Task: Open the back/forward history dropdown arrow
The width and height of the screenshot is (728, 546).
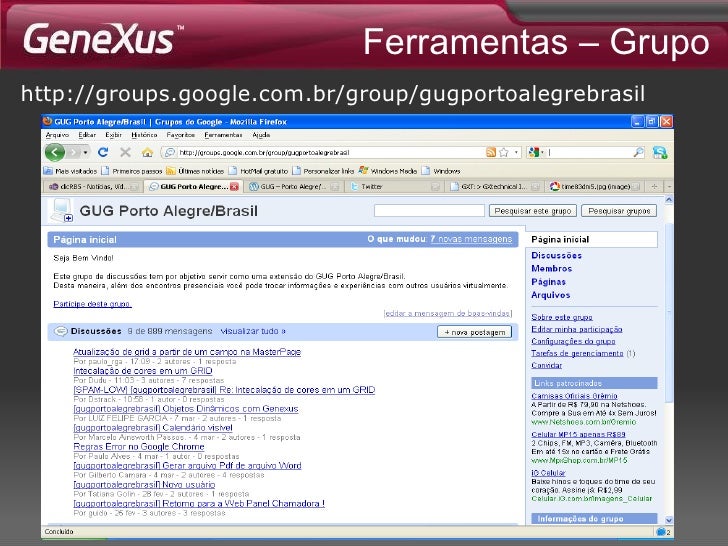Action: (x=85, y=152)
